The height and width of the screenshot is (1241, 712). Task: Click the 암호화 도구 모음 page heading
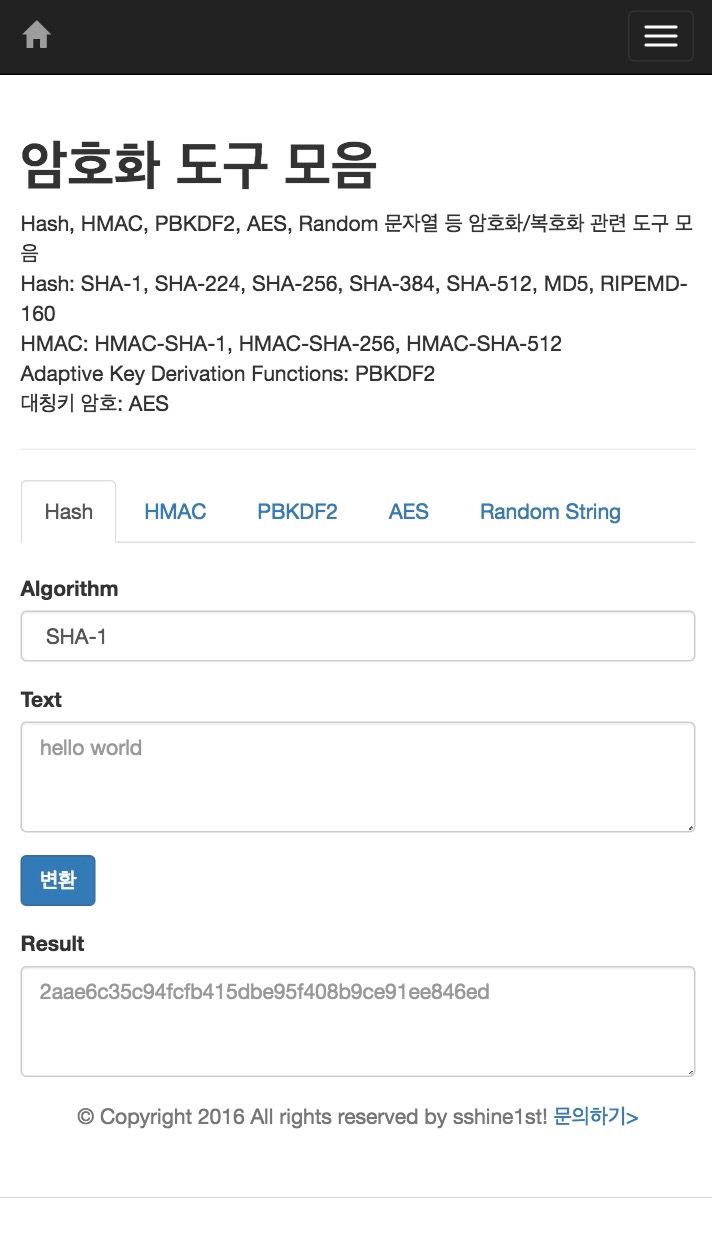[198, 165]
